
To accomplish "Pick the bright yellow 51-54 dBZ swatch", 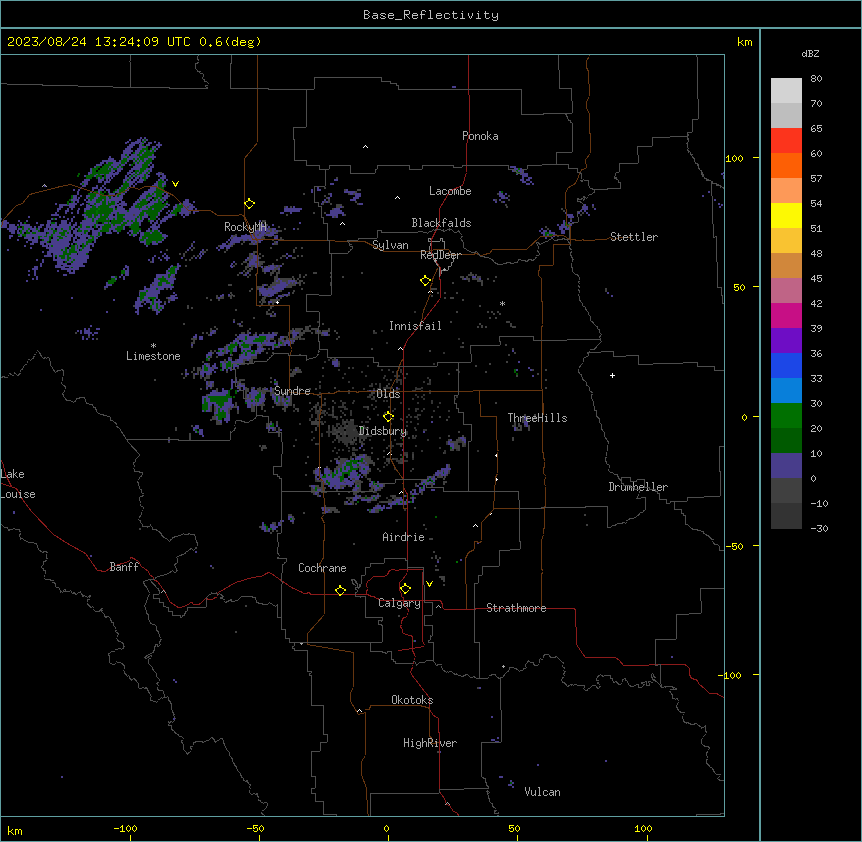I will [786, 215].
